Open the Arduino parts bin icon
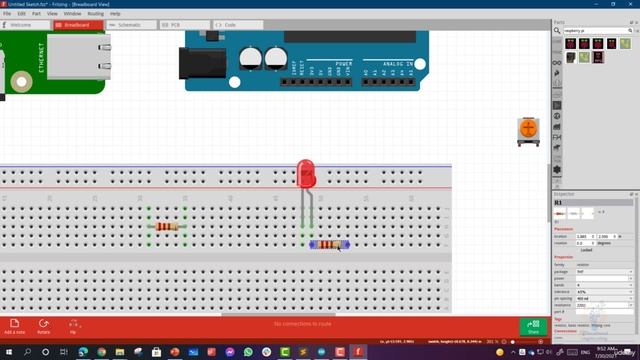This screenshot has width=640, height=360. tap(557, 62)
